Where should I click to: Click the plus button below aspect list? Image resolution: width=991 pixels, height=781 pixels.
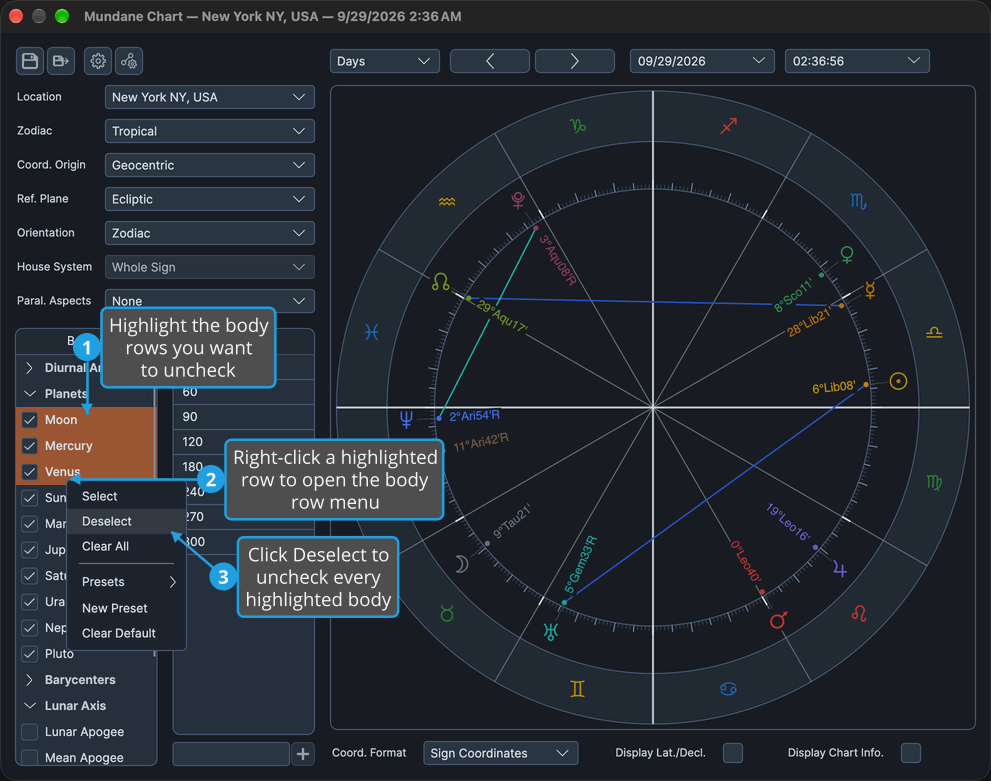tap(303, 753)
